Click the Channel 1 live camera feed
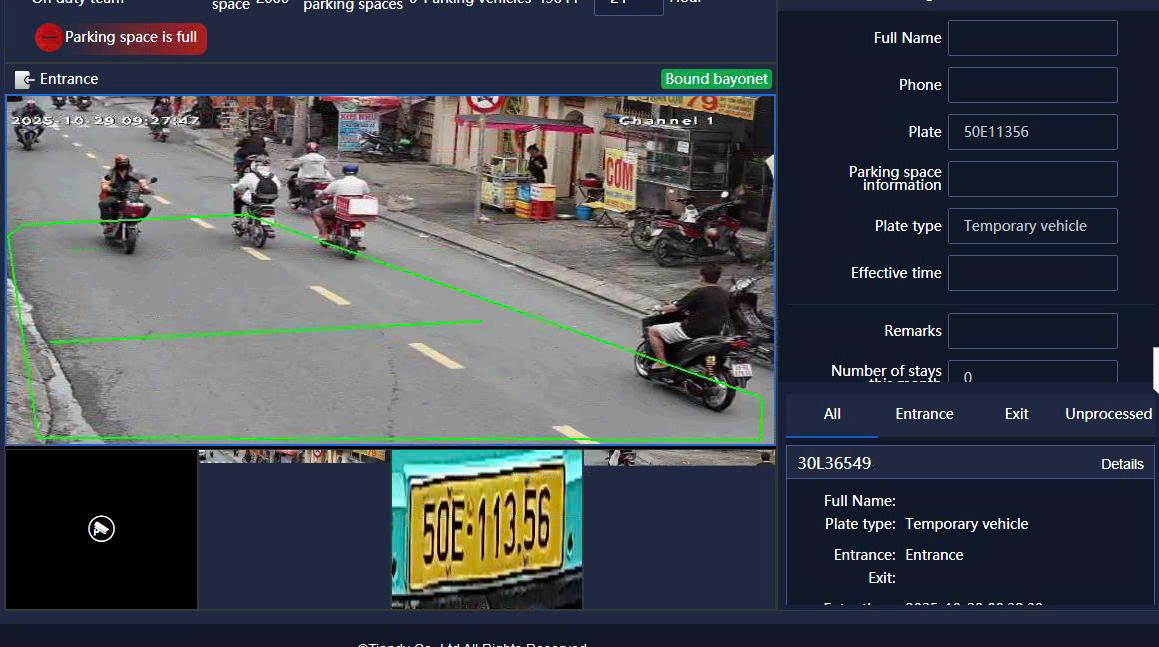1159x647 pixels. [390, 268]
